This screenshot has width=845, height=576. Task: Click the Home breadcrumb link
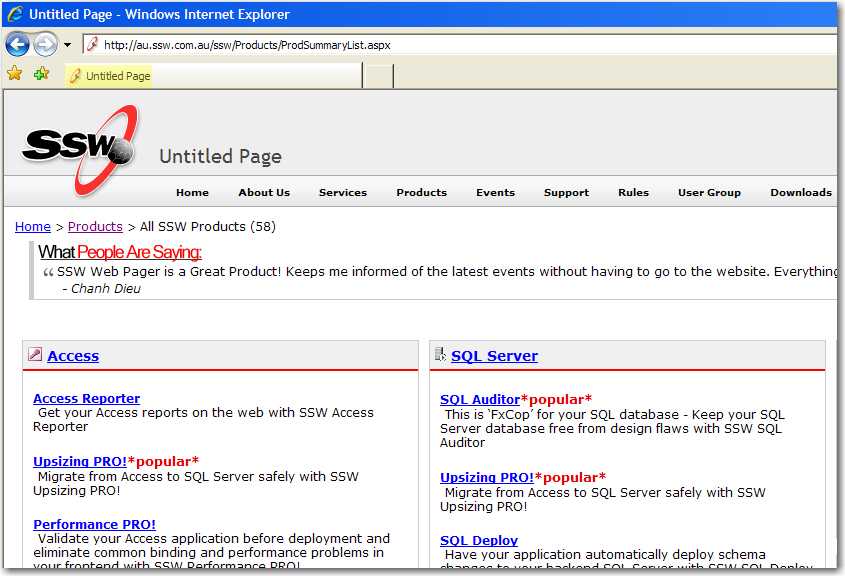pos(33,227)
